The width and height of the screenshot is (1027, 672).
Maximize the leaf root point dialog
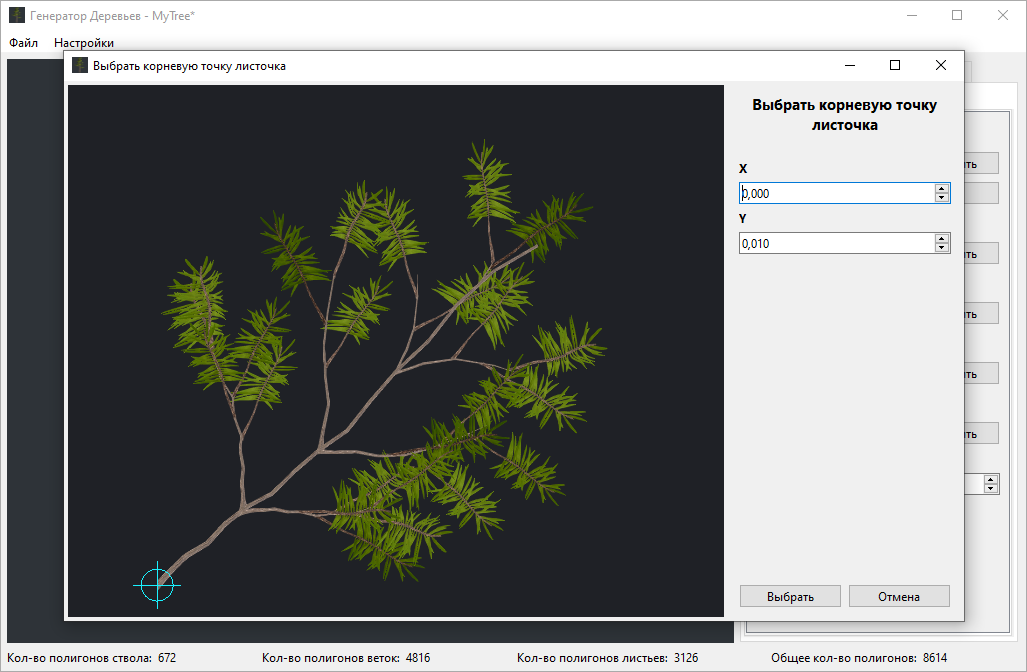point(895,65)
